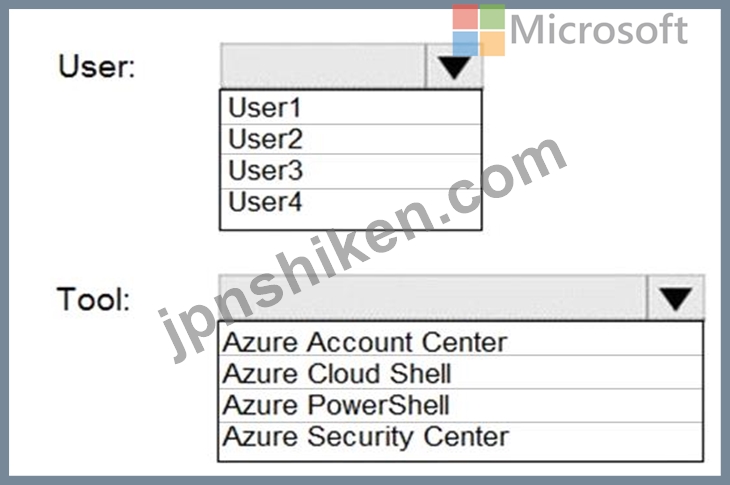Click the red square of the Microsoft logo
Viewport: 730px width, 485px height.
[x=465, y=17]
